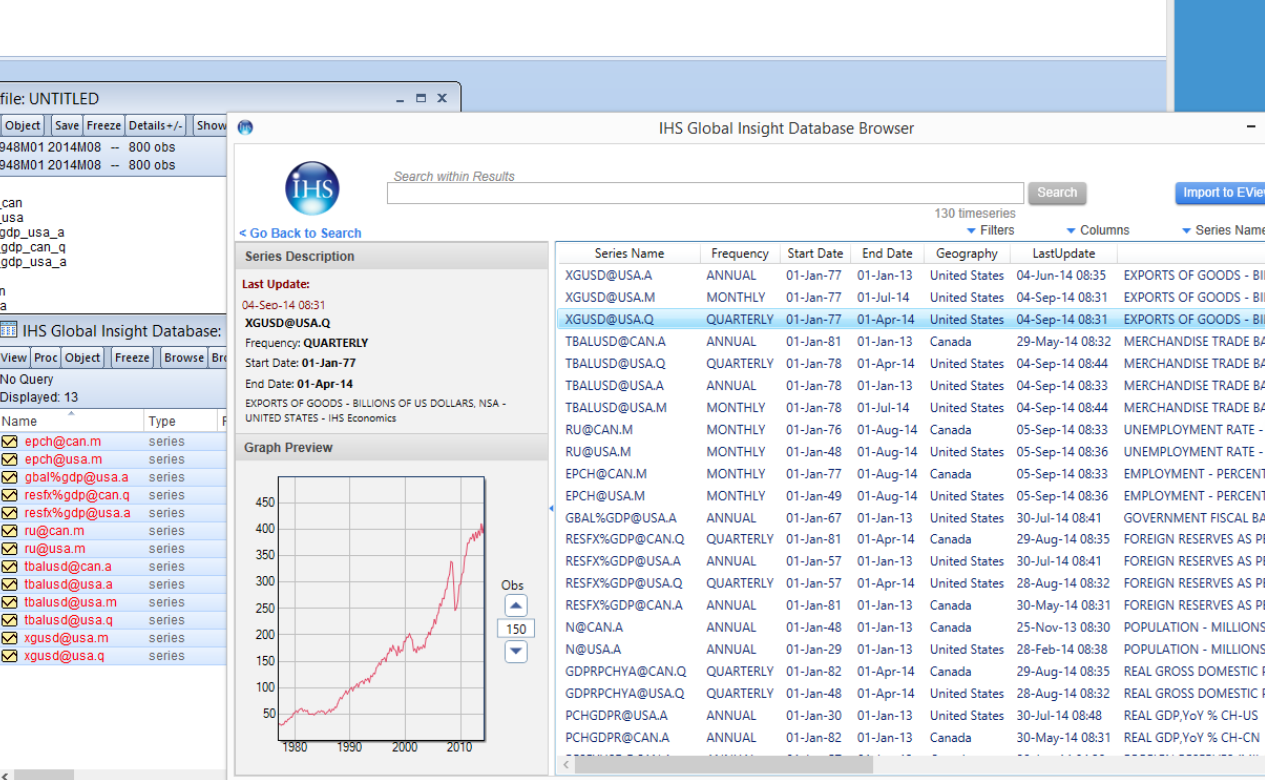Screen dimensions: 1265x780
Task: Open the Object menu in database window
Action: (83, 357)
